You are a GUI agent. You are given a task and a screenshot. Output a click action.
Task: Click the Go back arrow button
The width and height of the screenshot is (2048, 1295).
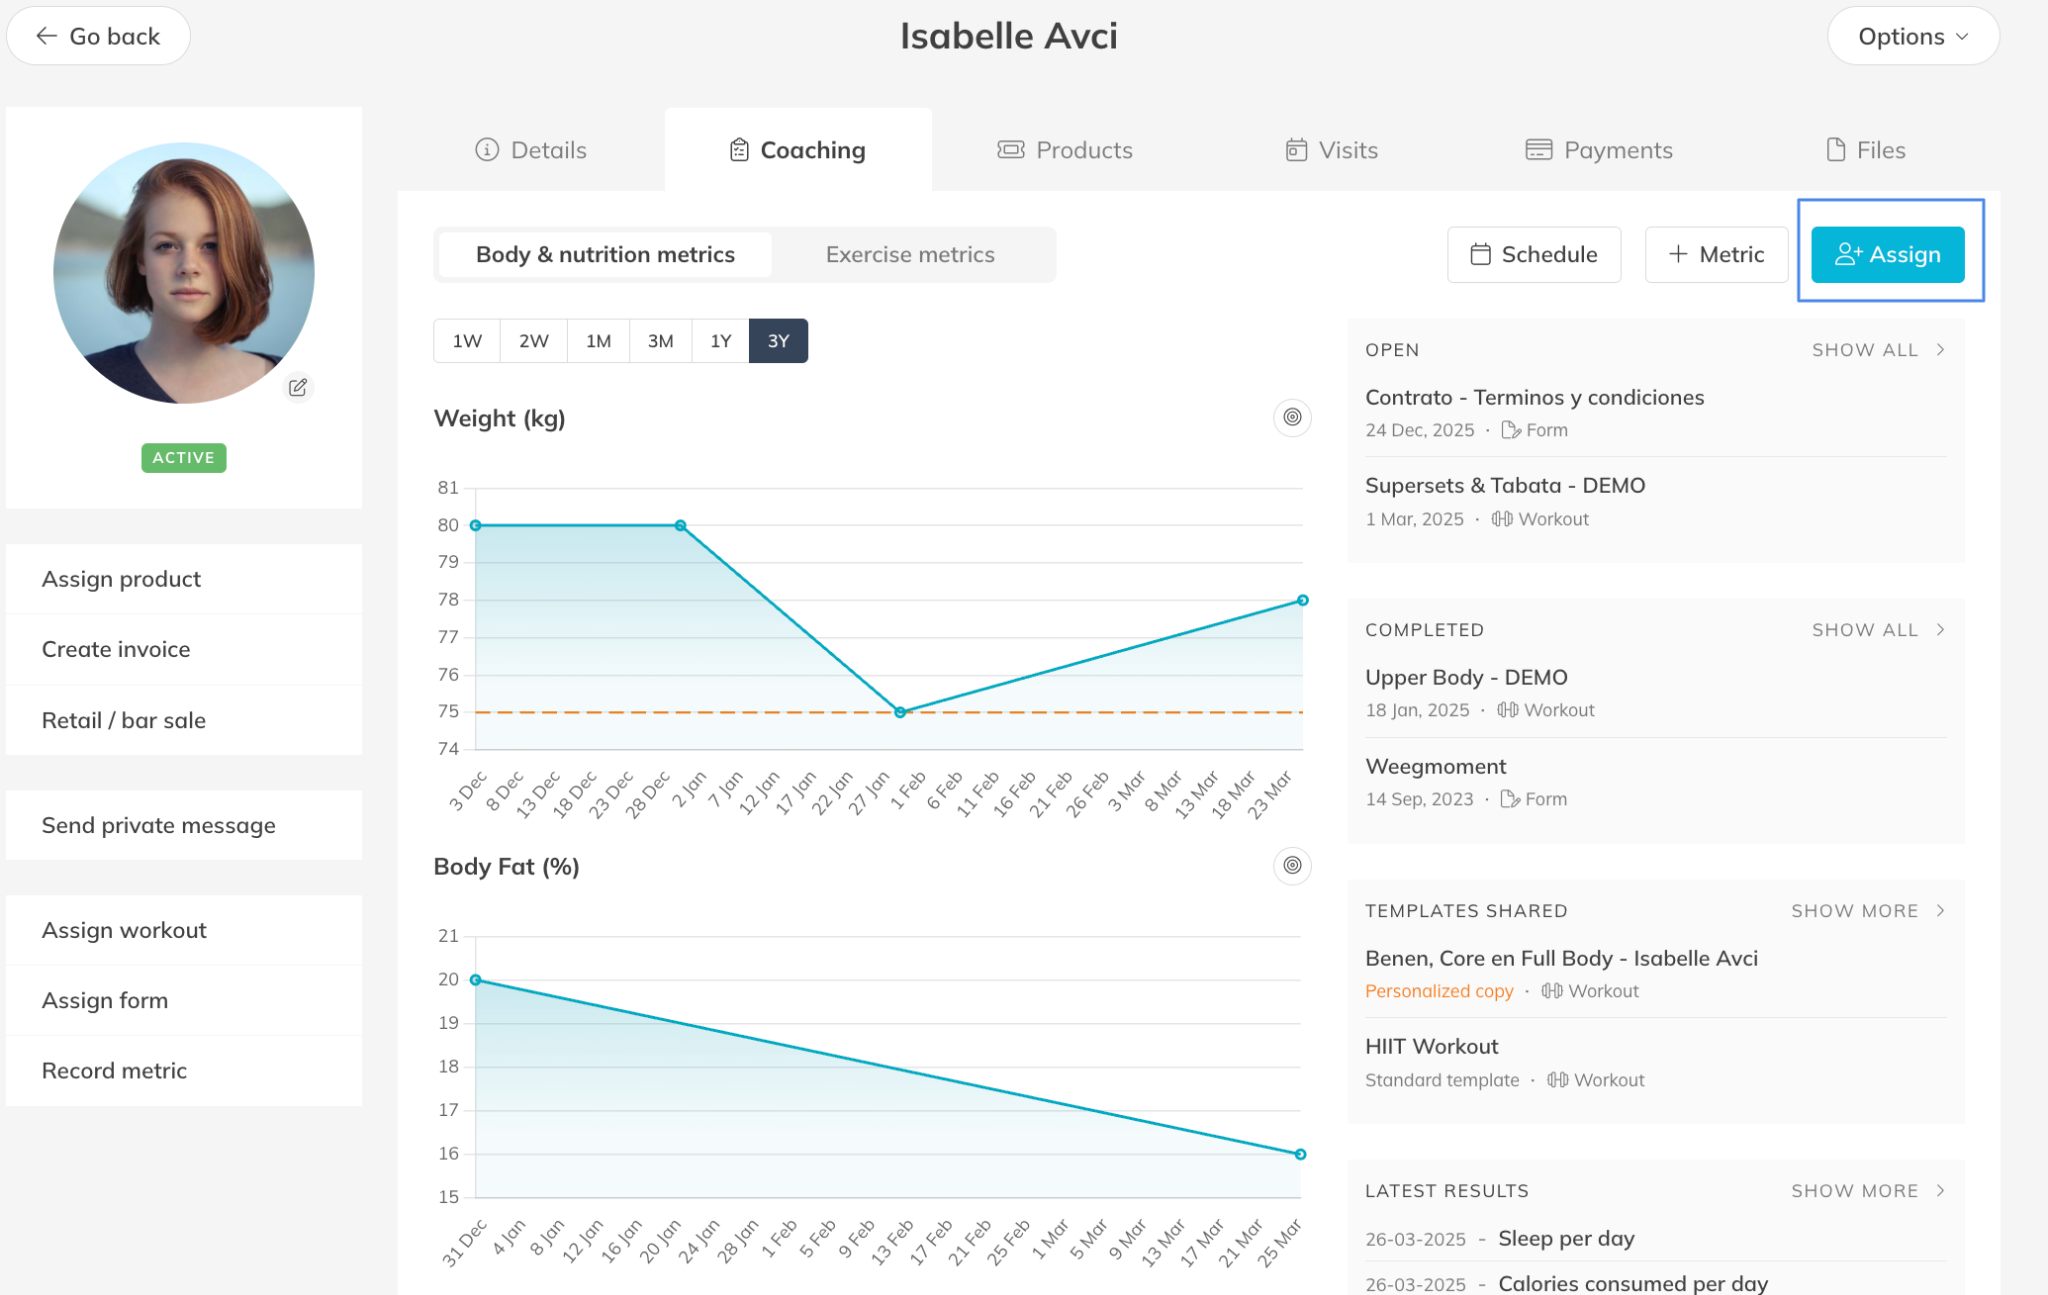coord(98,36)
